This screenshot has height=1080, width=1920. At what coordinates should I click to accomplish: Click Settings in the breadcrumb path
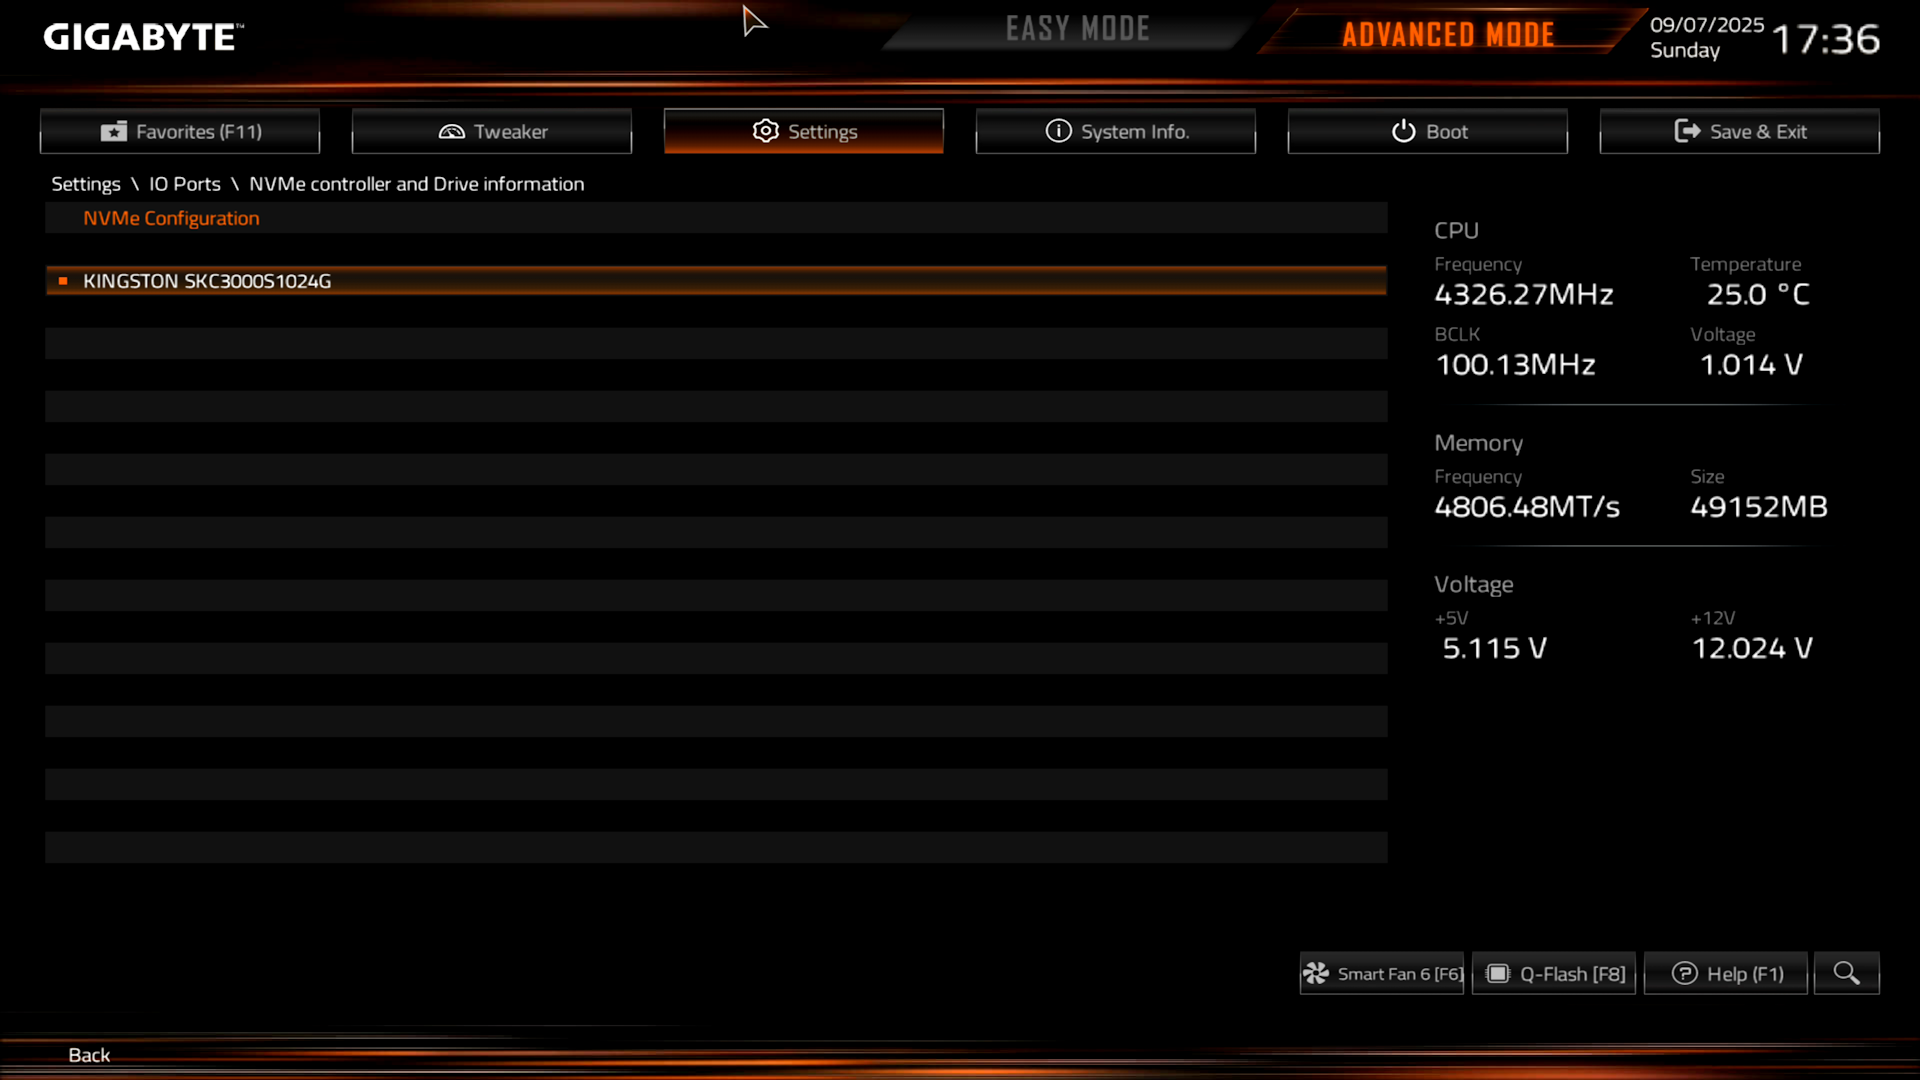86,184
